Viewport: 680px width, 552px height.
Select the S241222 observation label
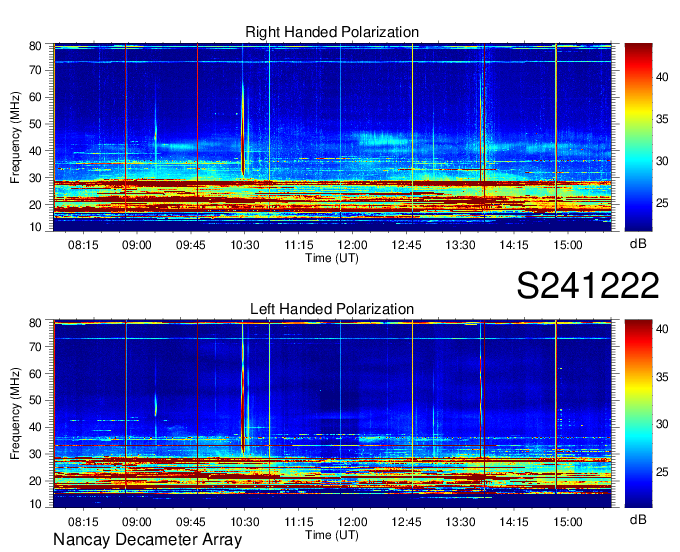click(x=588, y=285)
